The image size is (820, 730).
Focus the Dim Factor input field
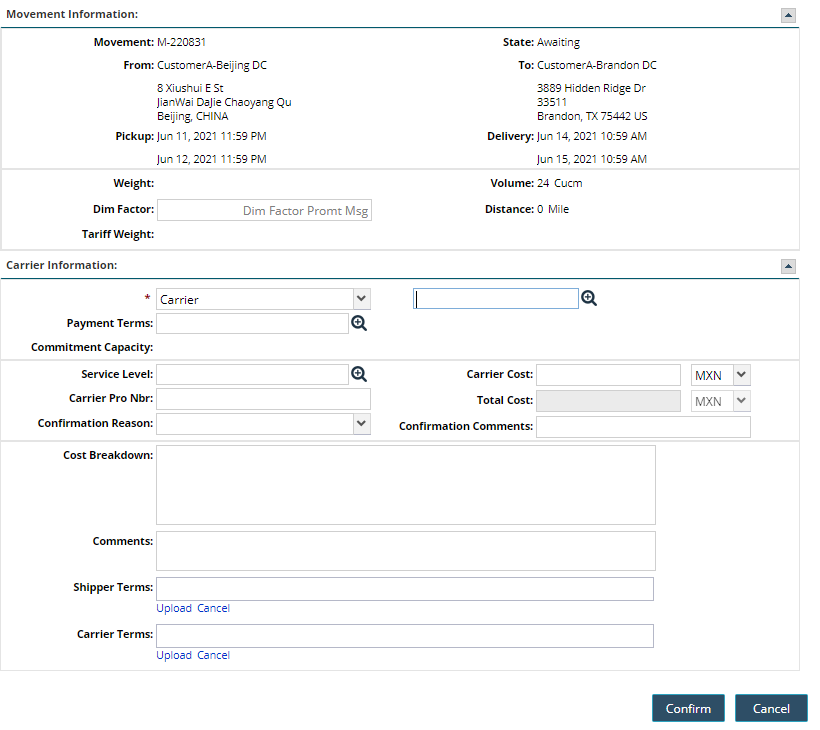tap(264, 210)
